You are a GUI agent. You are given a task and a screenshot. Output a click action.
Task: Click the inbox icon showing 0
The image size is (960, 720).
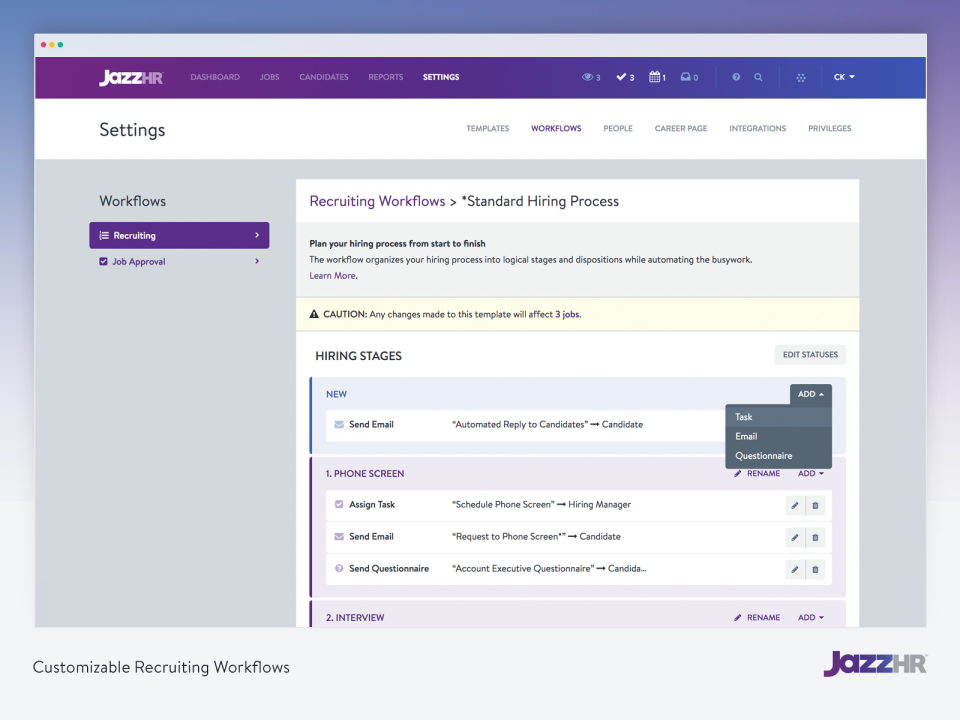686,77
